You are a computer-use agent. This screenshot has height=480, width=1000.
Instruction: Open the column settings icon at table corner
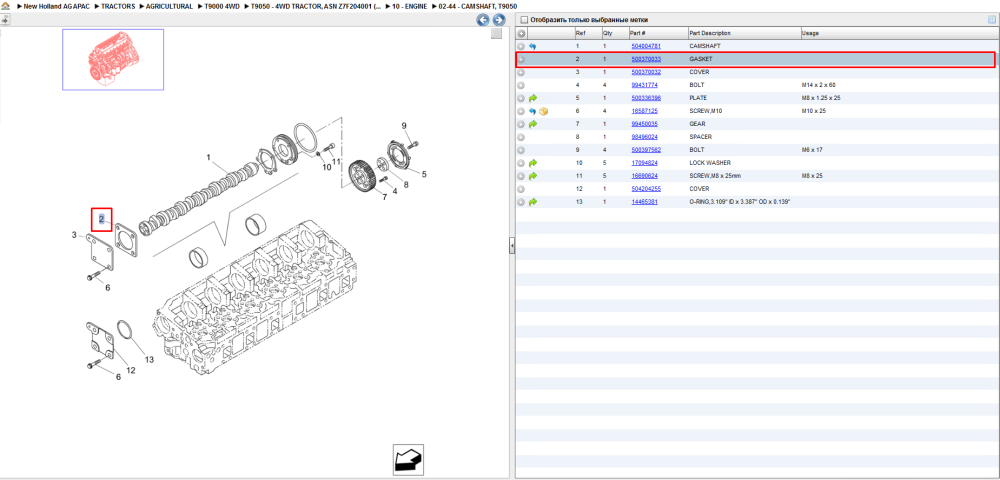point(992,20)
